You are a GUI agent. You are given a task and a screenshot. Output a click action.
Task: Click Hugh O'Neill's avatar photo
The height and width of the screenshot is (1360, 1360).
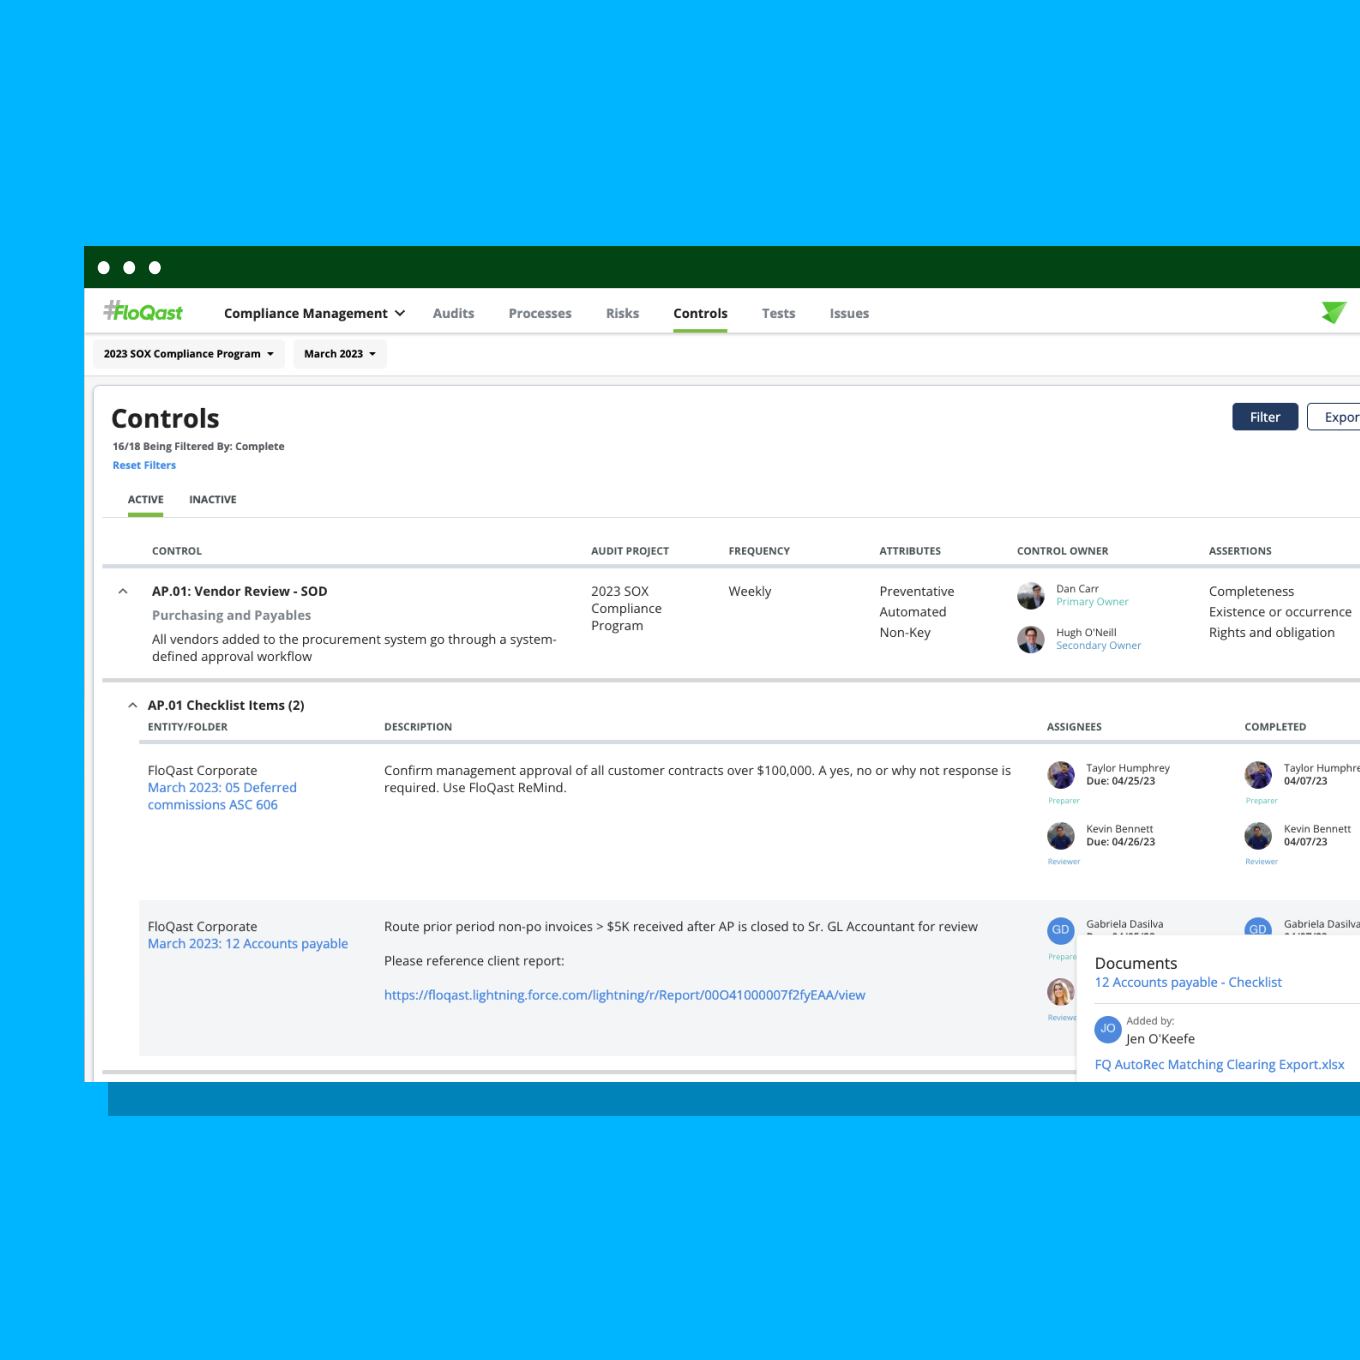pyautogui.click(x=1031, y=639)
